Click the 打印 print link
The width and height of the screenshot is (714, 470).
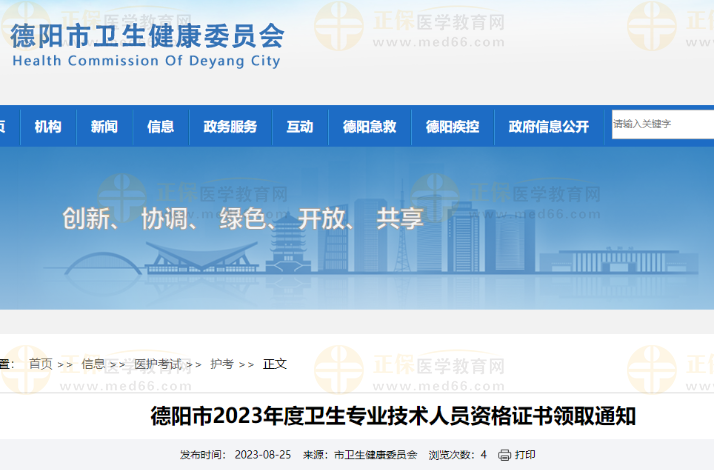525,455
